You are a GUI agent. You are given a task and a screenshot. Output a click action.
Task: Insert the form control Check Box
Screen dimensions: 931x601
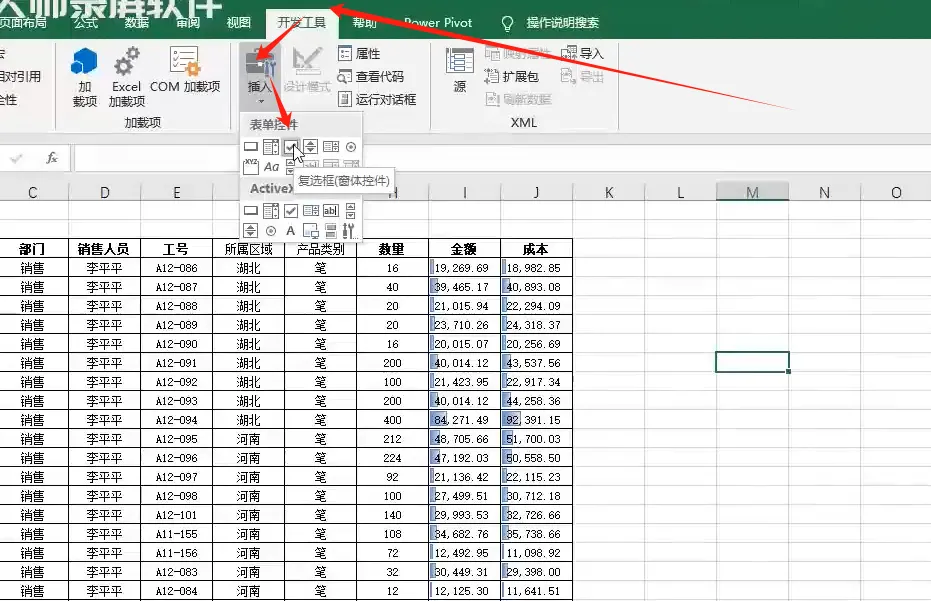pyautogui.click(x=290, y=146)
